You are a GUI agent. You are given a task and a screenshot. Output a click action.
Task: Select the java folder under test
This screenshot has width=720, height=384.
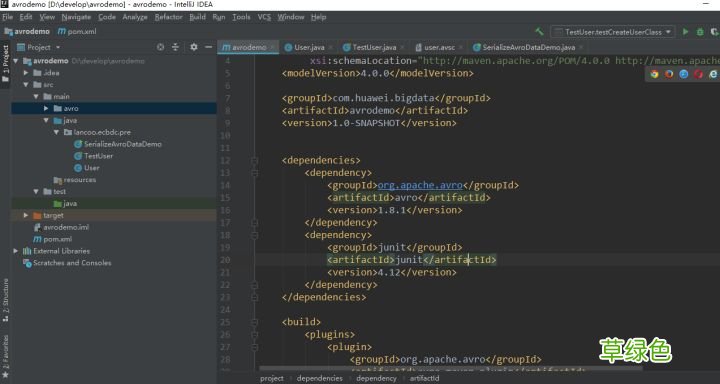pyautogui.click(x=65, y=203)
